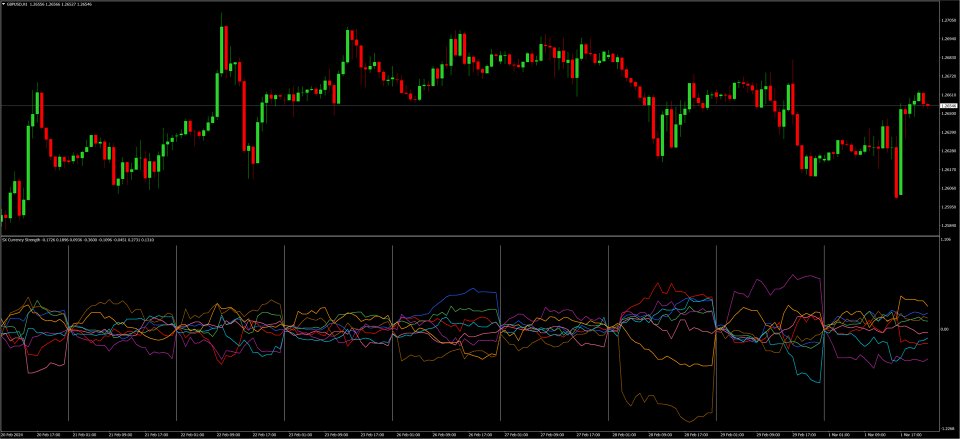The image size is (960, 439).
Task: Click the 1.26280 price axis label
Action: (949, 151)
